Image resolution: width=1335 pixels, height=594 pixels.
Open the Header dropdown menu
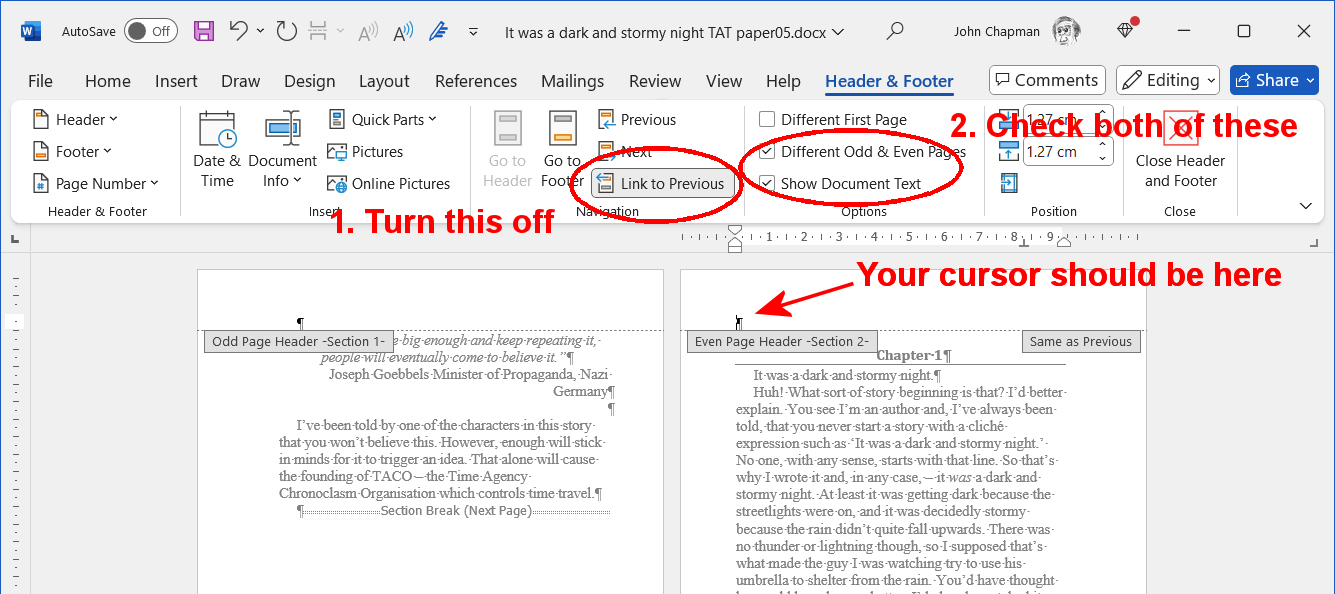[76, 120]
